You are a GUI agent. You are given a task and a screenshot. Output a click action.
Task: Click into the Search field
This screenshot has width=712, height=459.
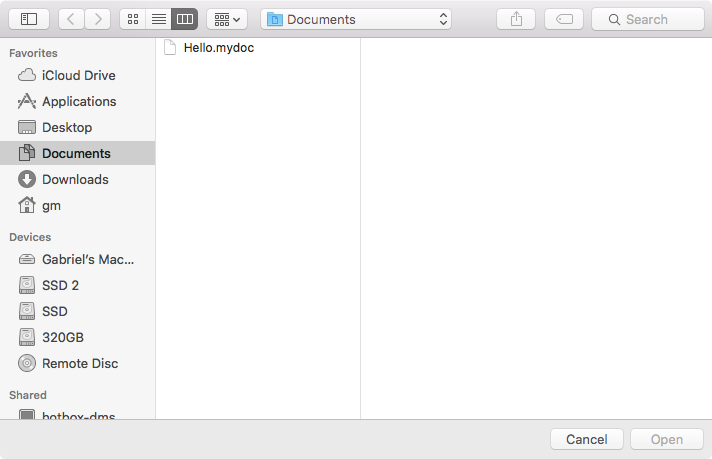(x=648, y=19)
